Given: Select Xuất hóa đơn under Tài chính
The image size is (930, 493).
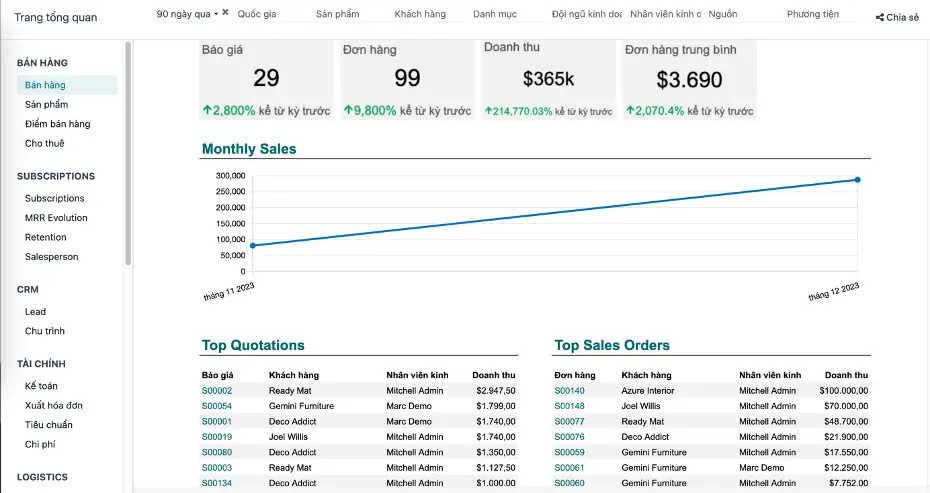Looking at the screenshot, I should tap(54, 405).
